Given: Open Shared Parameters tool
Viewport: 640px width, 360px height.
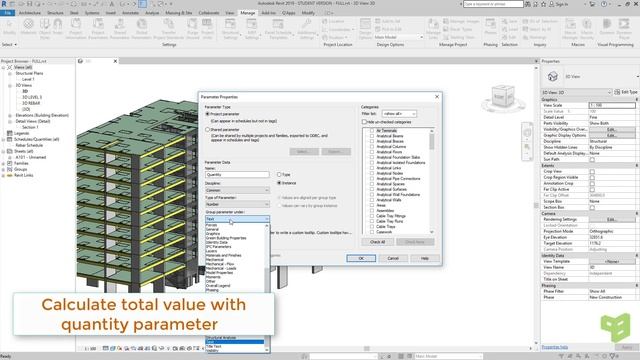Looking at the screenshot, I should click(x=120, y=29).
